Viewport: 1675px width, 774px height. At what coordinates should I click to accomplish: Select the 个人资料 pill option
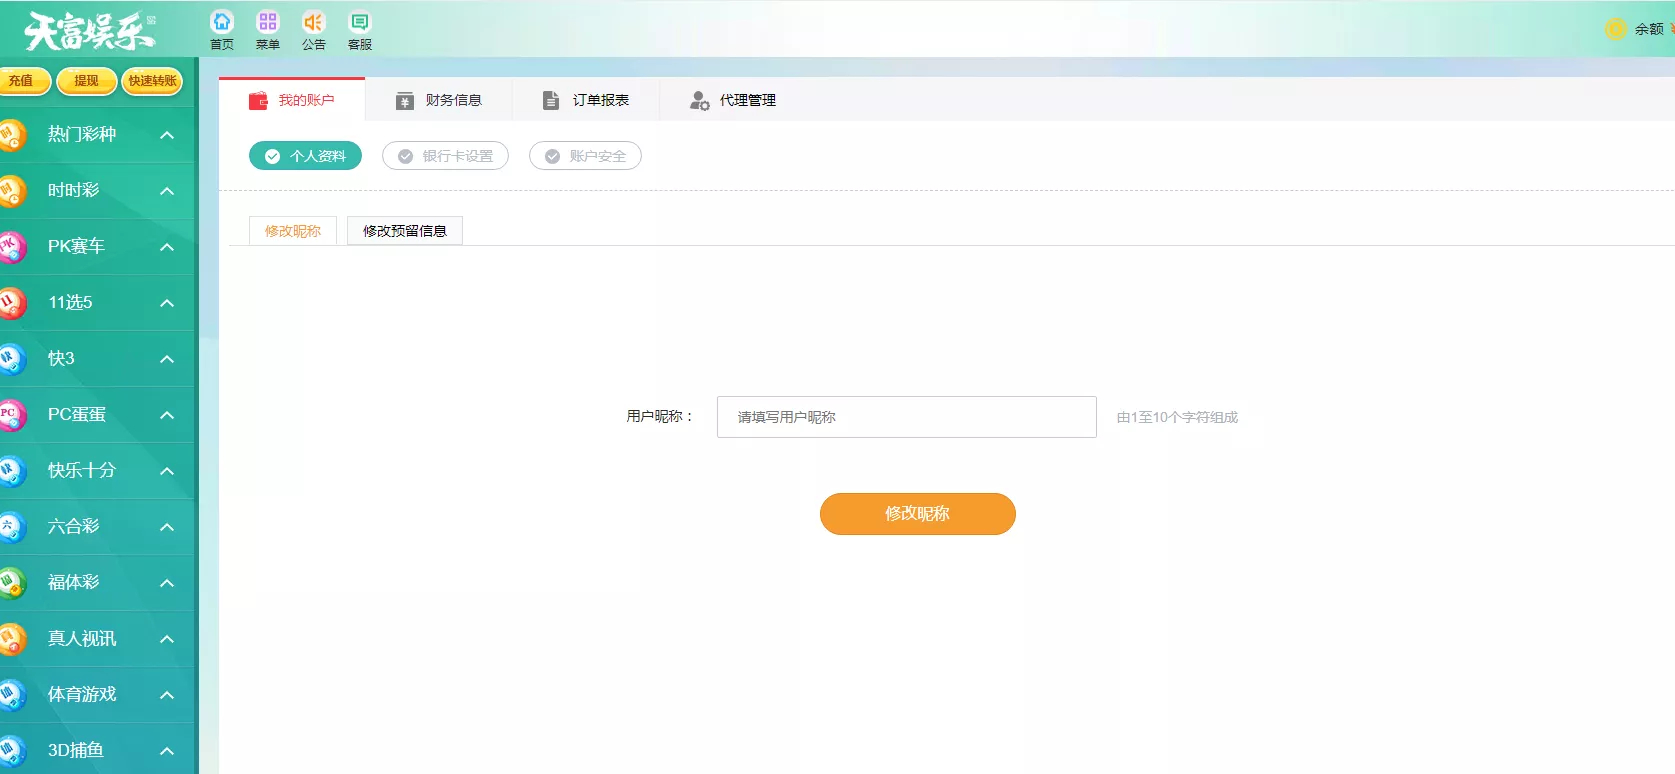click(305, 156)
